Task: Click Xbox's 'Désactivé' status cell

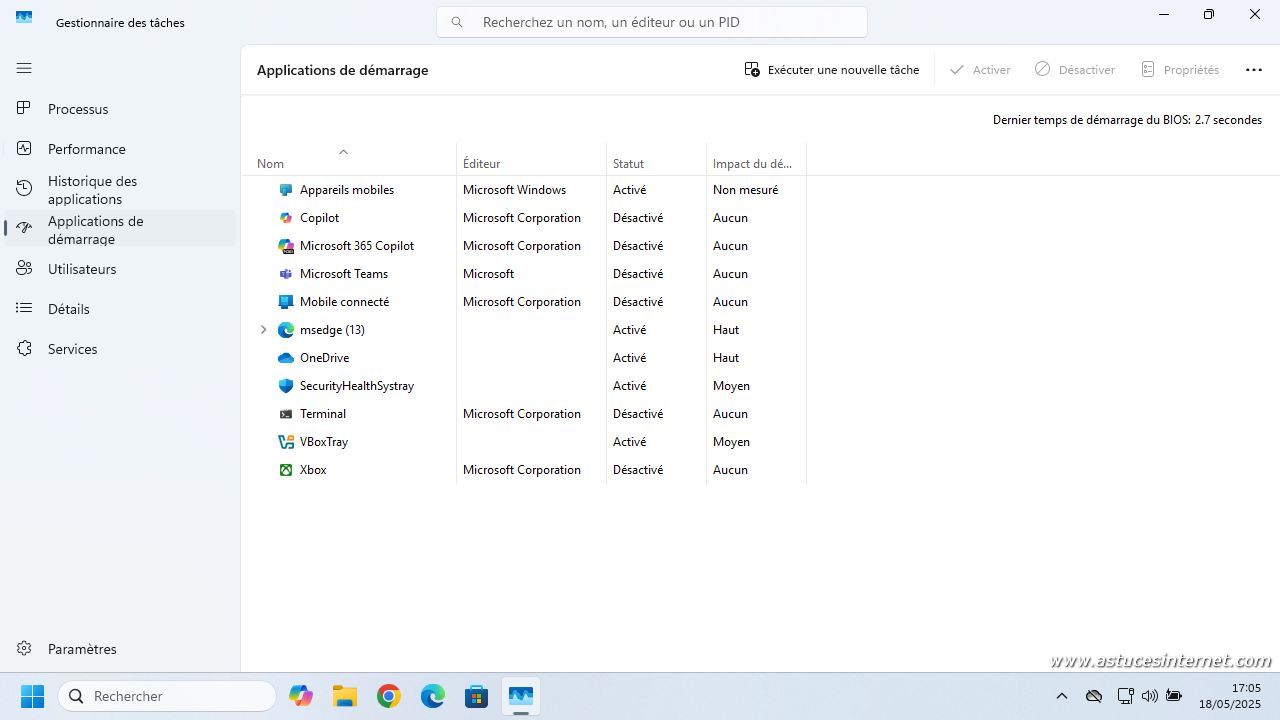Action: [638, 470]
